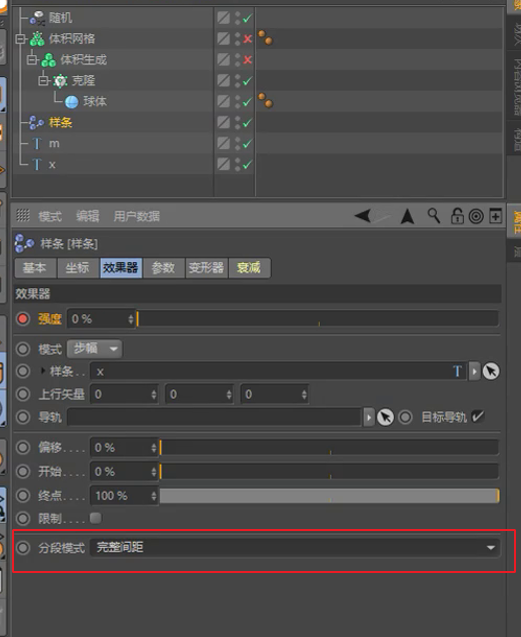
Task: Switch to the 坐标 tab
Action: 78,268
